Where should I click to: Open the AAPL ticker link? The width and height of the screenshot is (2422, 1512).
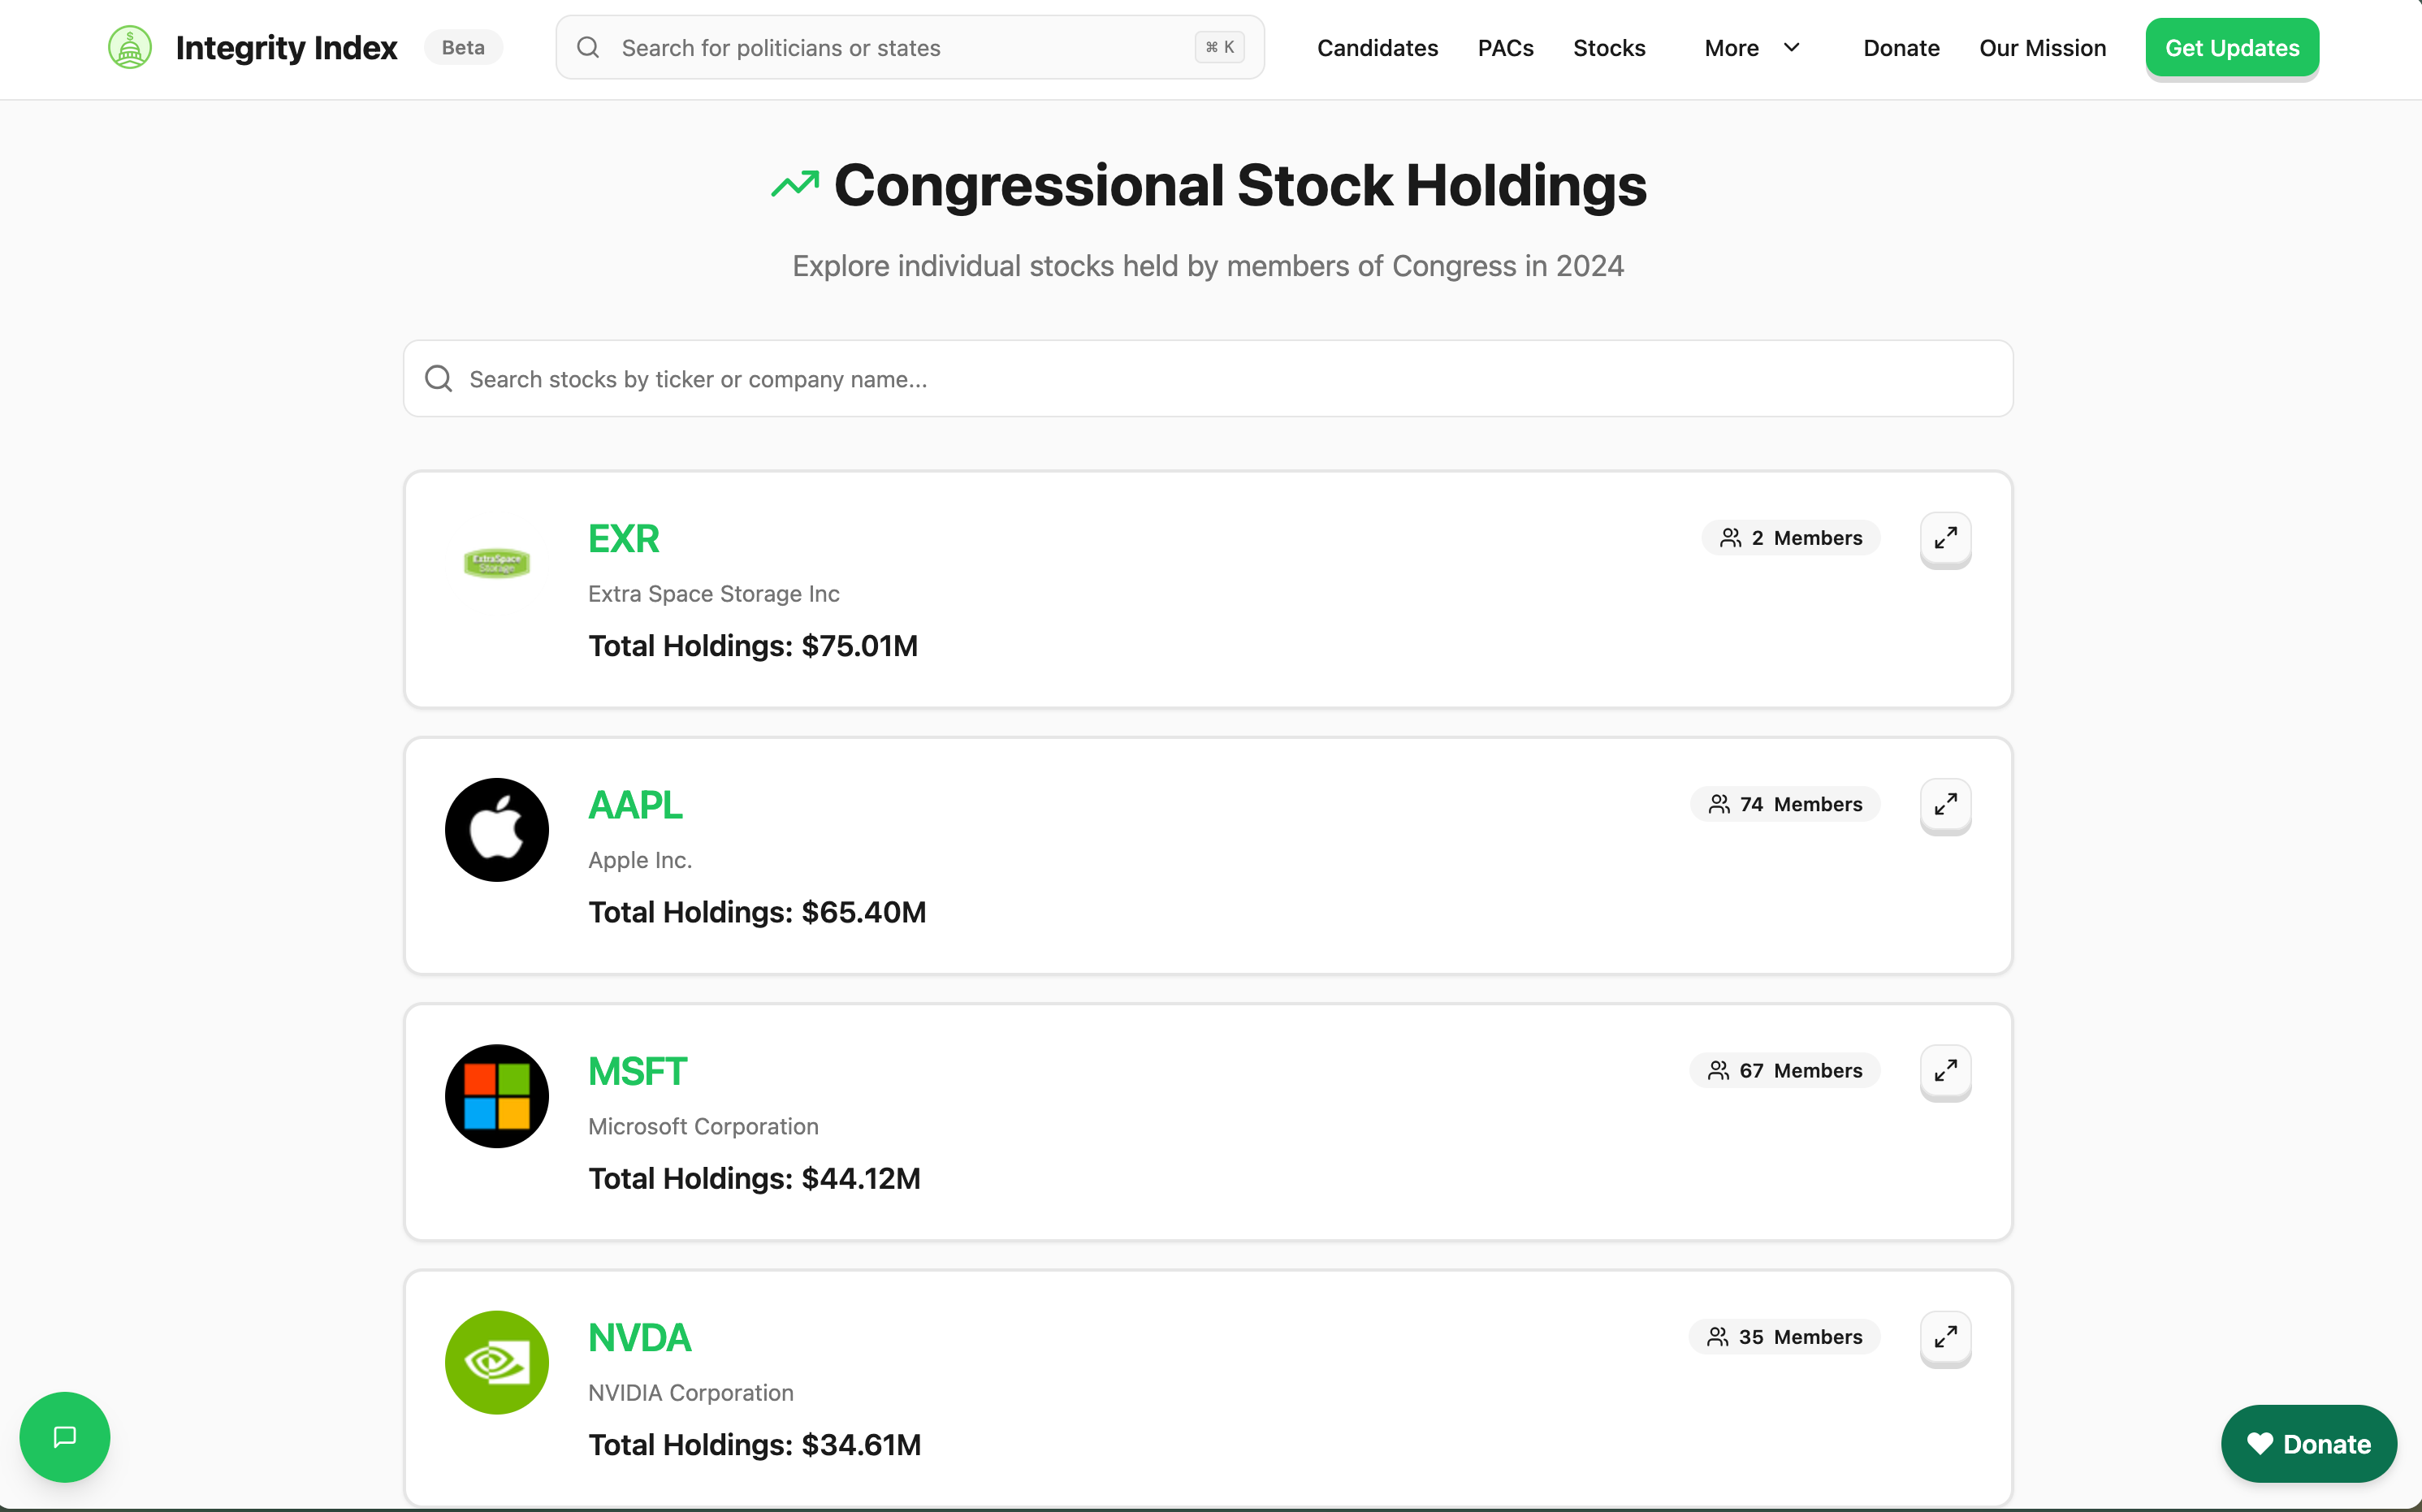tap(635, 803)
